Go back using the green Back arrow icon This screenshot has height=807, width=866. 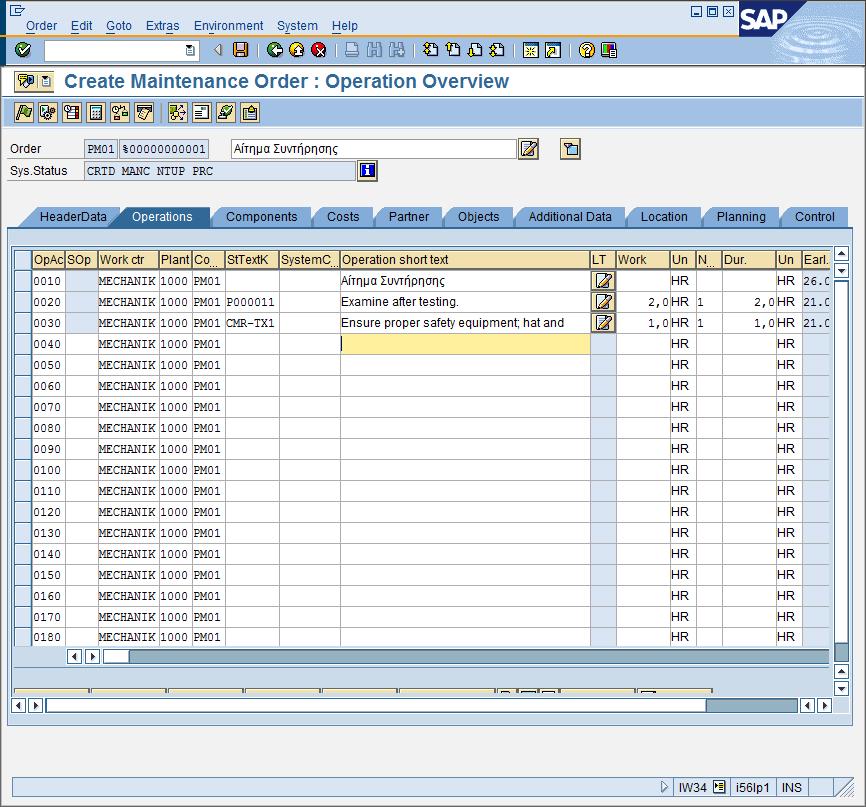tap(274, 50)
